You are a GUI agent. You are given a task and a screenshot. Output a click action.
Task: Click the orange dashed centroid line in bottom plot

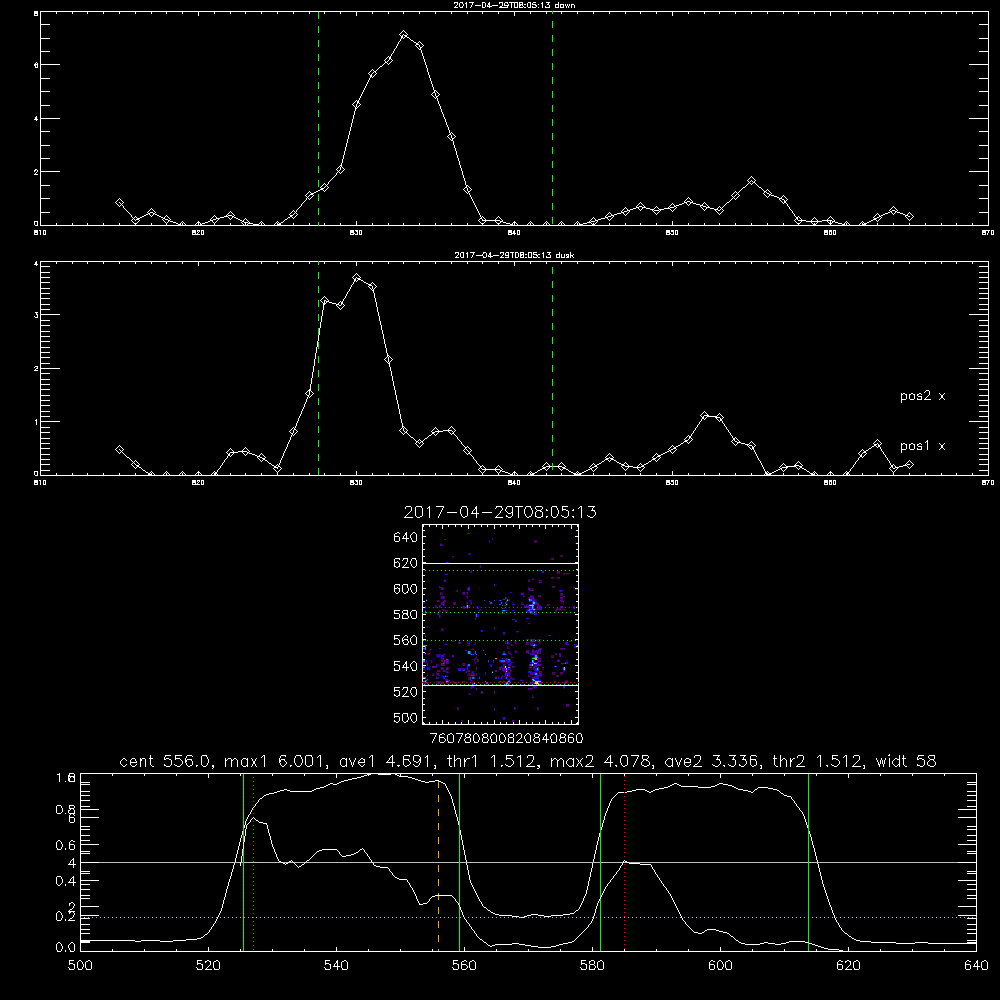[x=438, y=864]
